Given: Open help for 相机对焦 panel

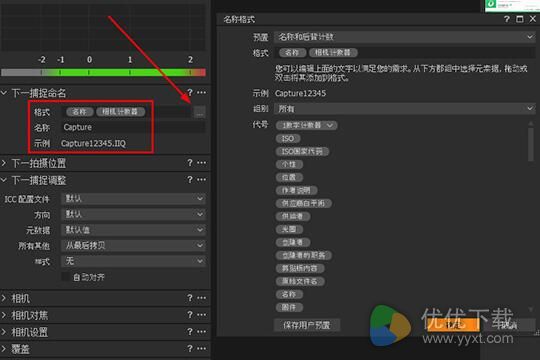Looking at the screenshot, I should coord(190,315).
